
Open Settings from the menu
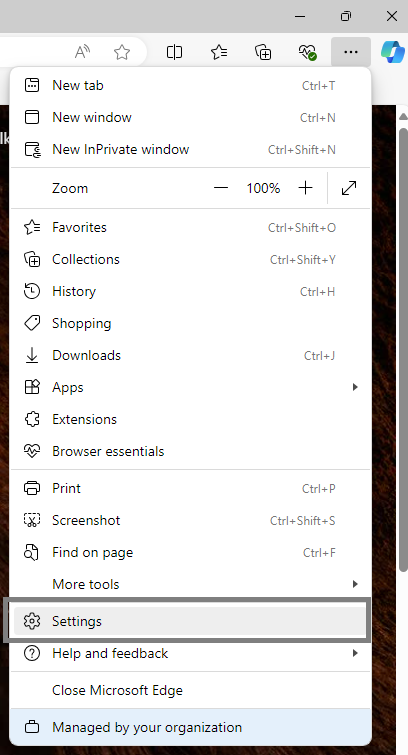(191, 621)
